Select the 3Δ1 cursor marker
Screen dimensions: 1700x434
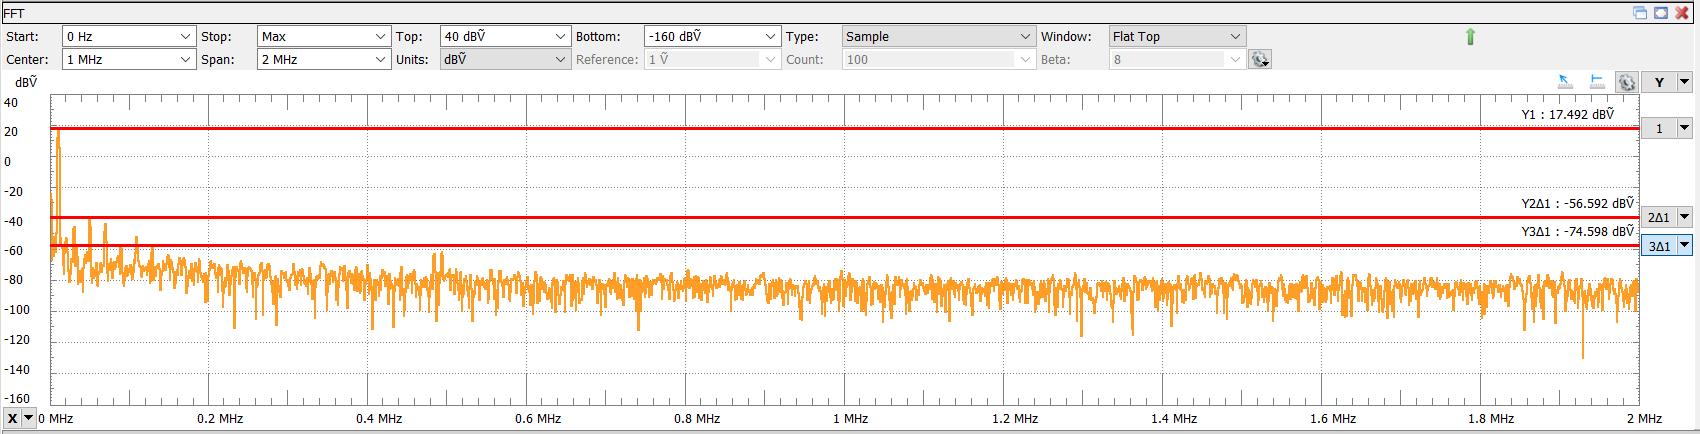click(1659, 246)
